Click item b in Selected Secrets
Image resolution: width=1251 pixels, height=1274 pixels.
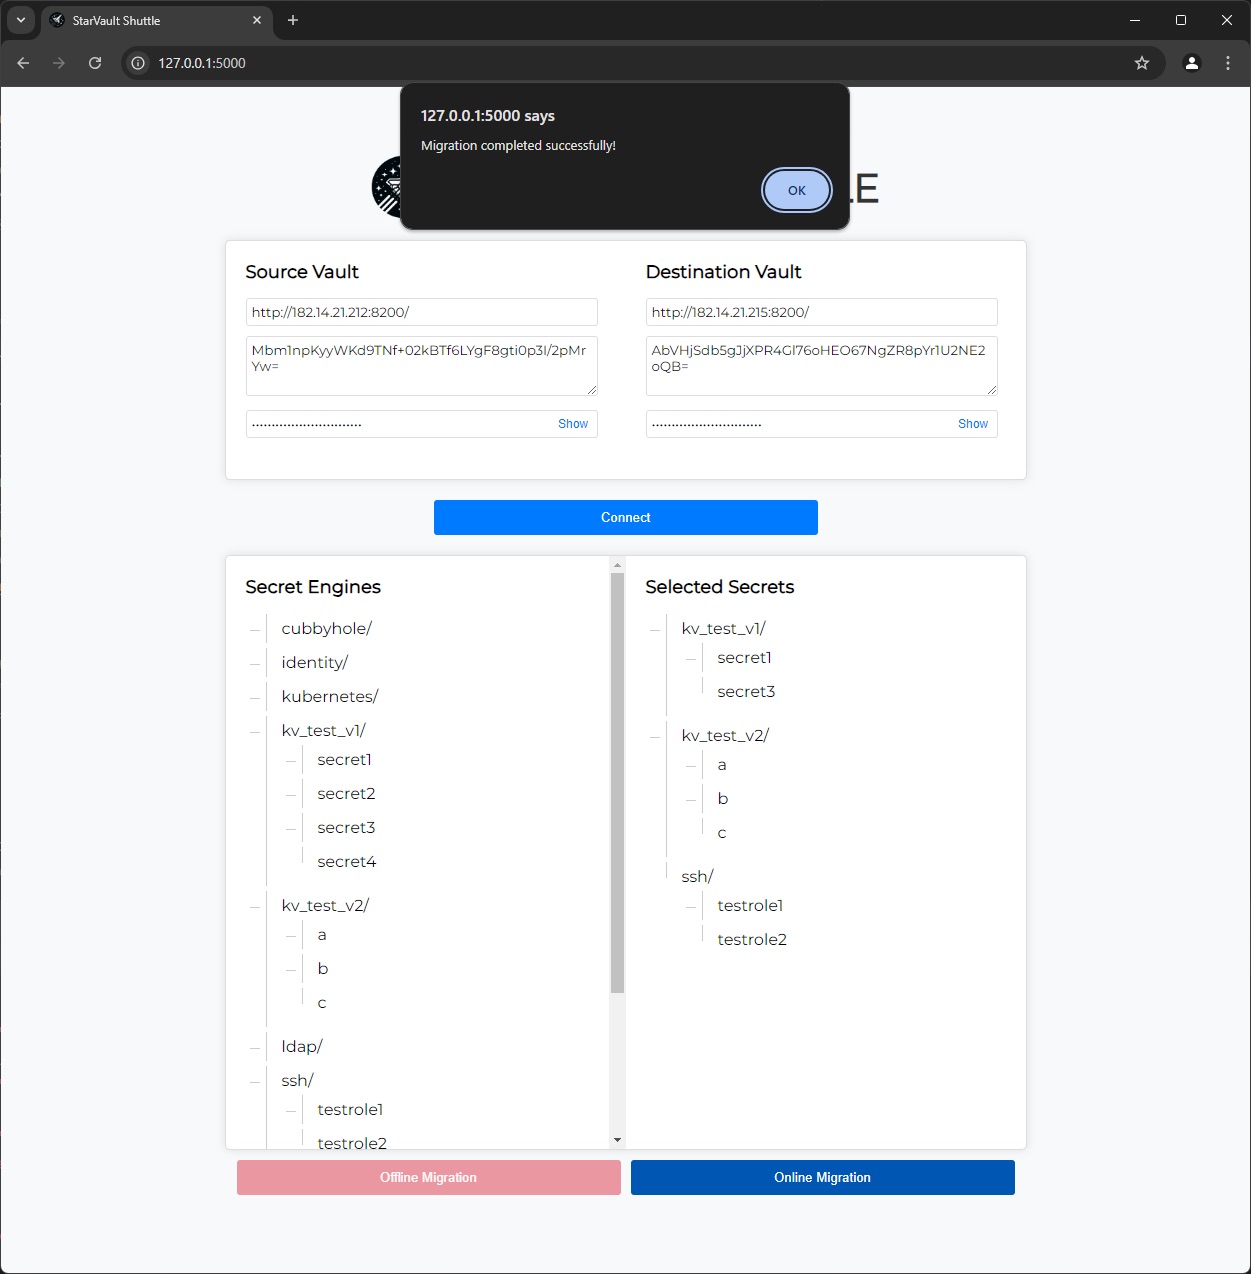(x=723, y=799)
